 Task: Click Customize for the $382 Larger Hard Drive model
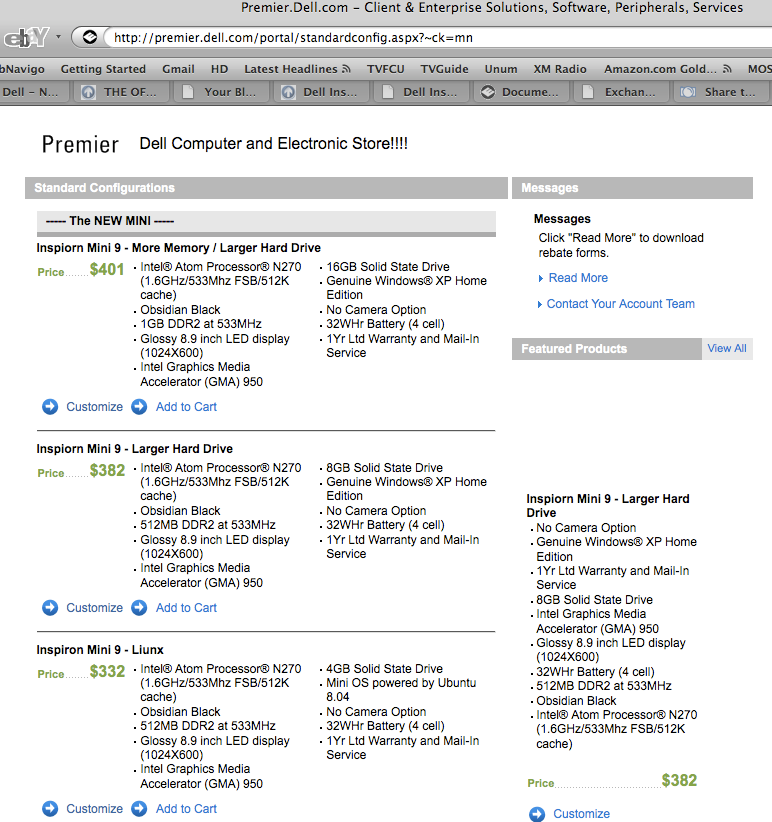94,608
